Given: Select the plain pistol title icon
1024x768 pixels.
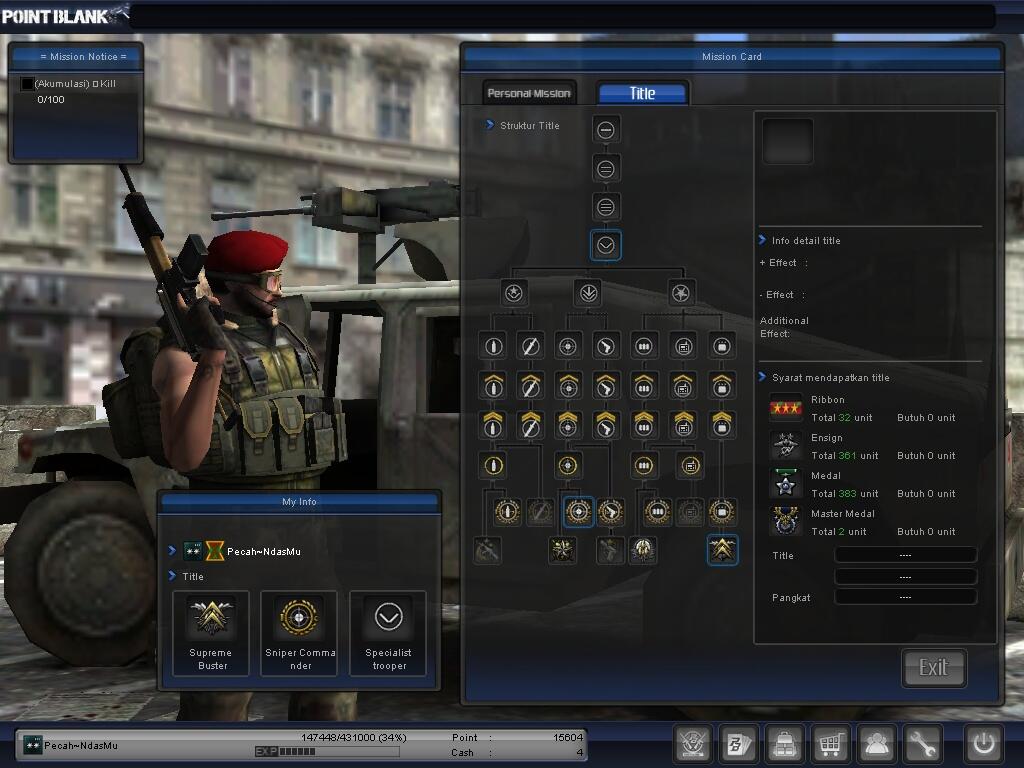Looking at the screenshot, I should point(606,346).
